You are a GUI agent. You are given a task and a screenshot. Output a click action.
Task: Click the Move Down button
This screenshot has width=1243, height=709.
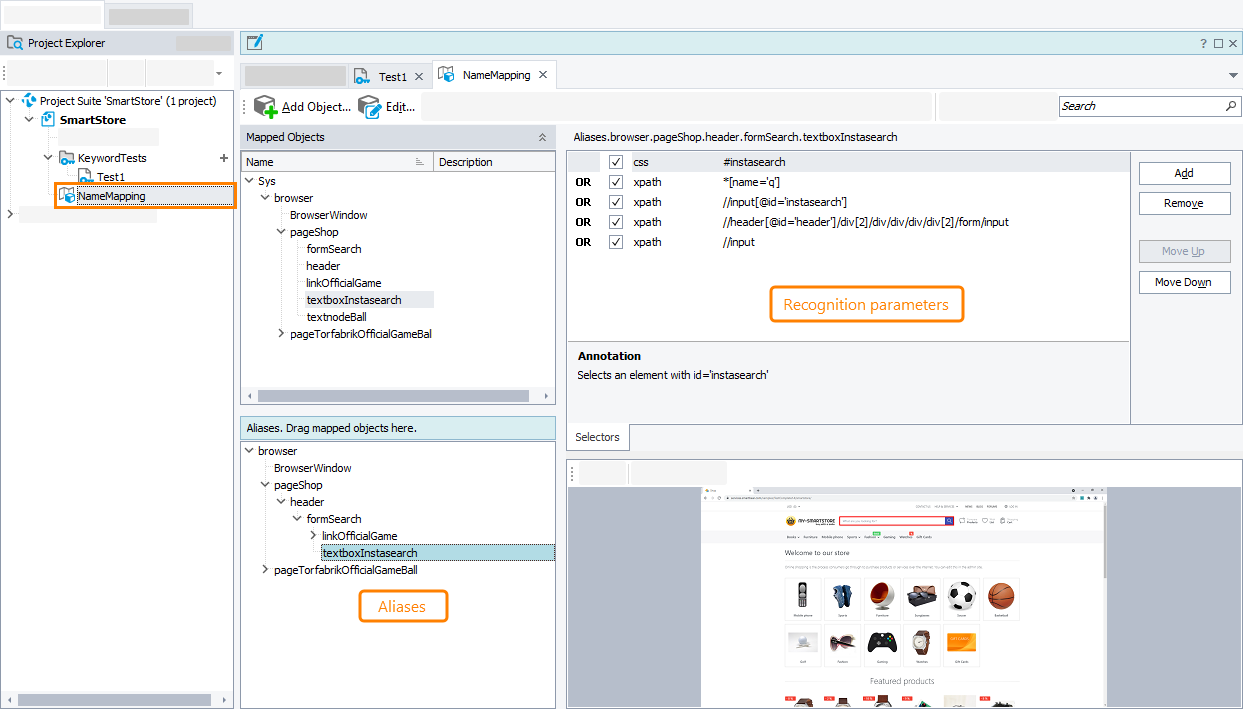1184,281
